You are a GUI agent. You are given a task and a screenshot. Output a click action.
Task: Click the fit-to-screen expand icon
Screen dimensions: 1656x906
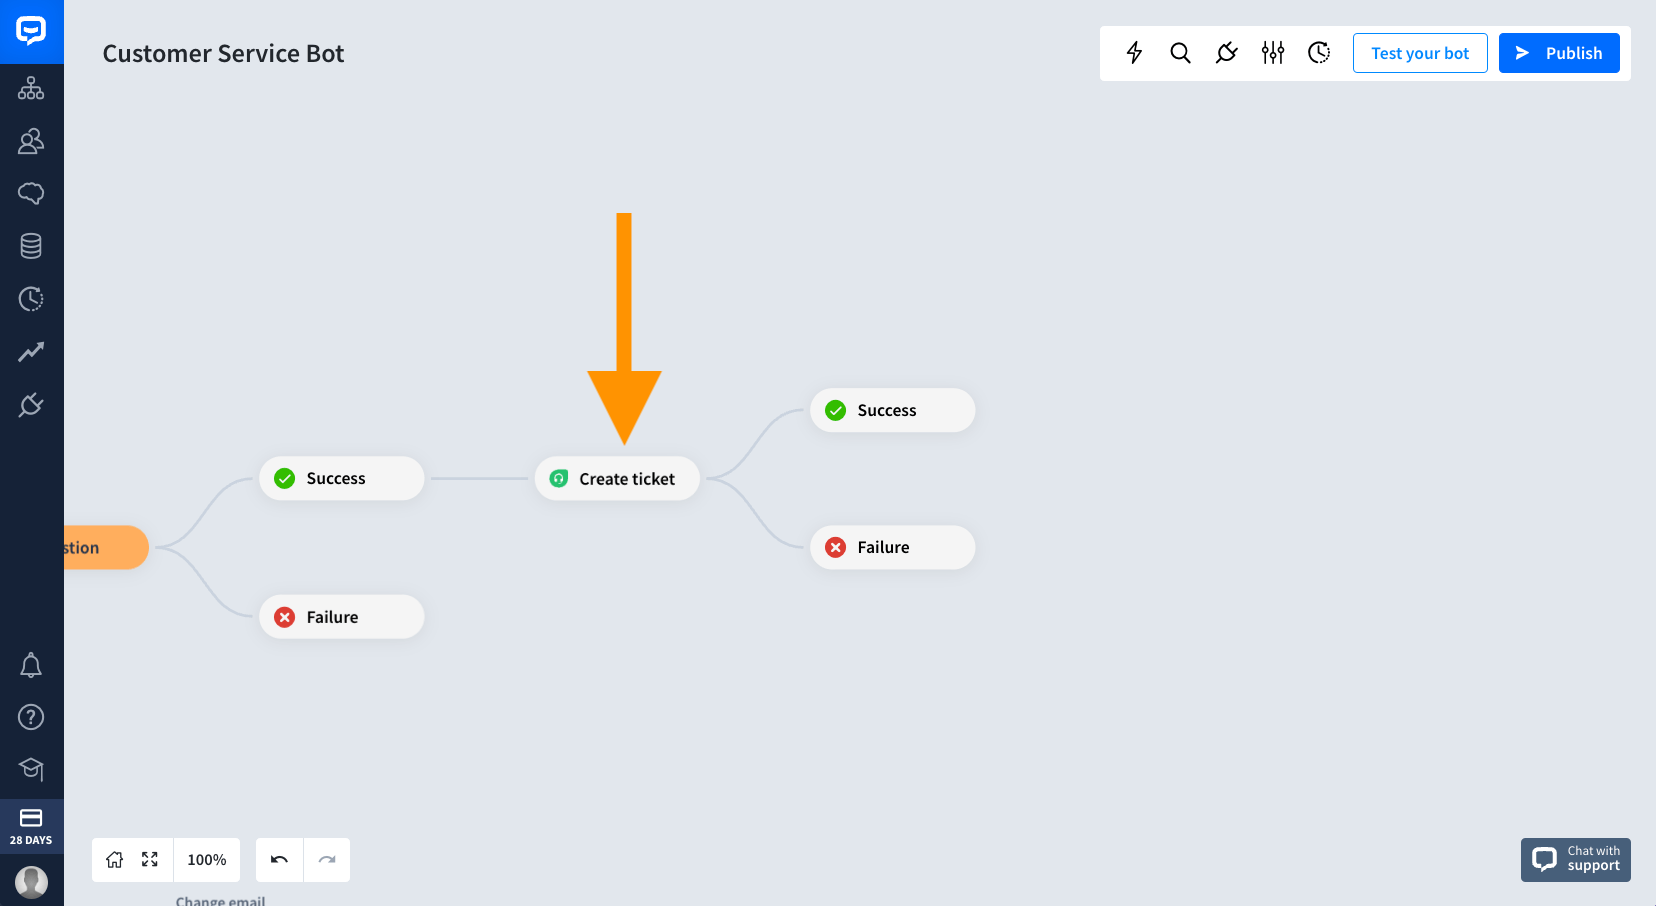(150, 860)
